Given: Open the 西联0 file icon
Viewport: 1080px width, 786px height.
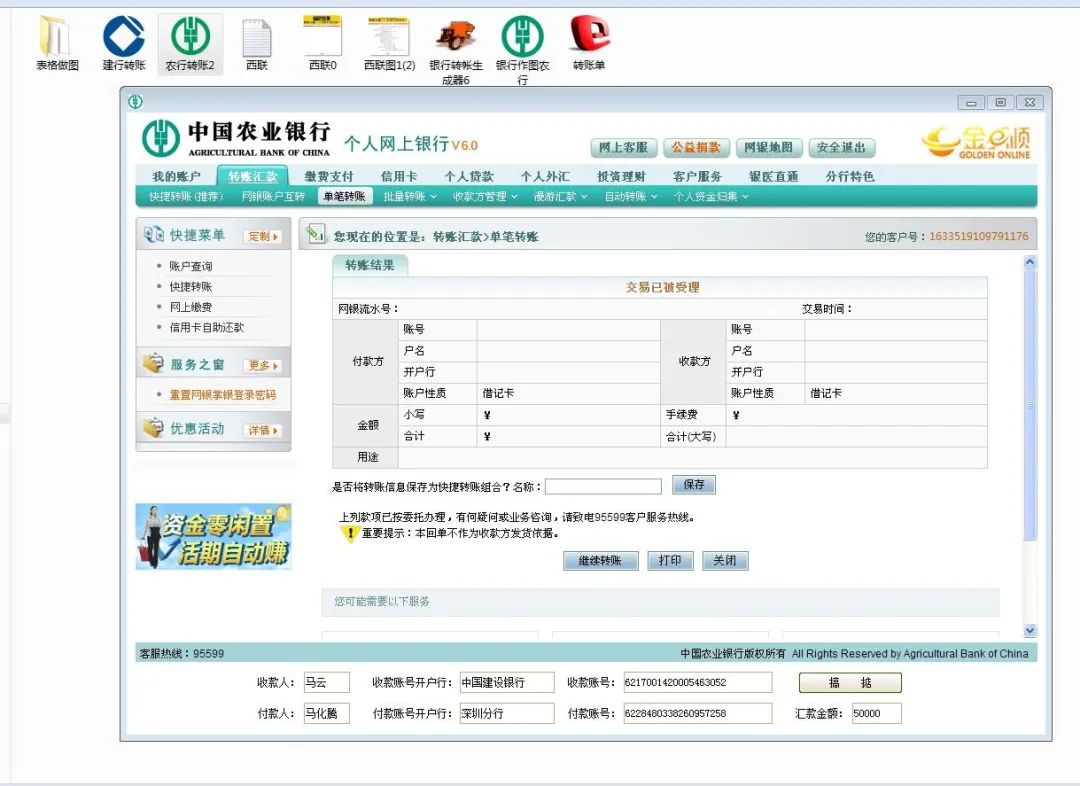Looking at the screenshot, I should pos(322,43).
